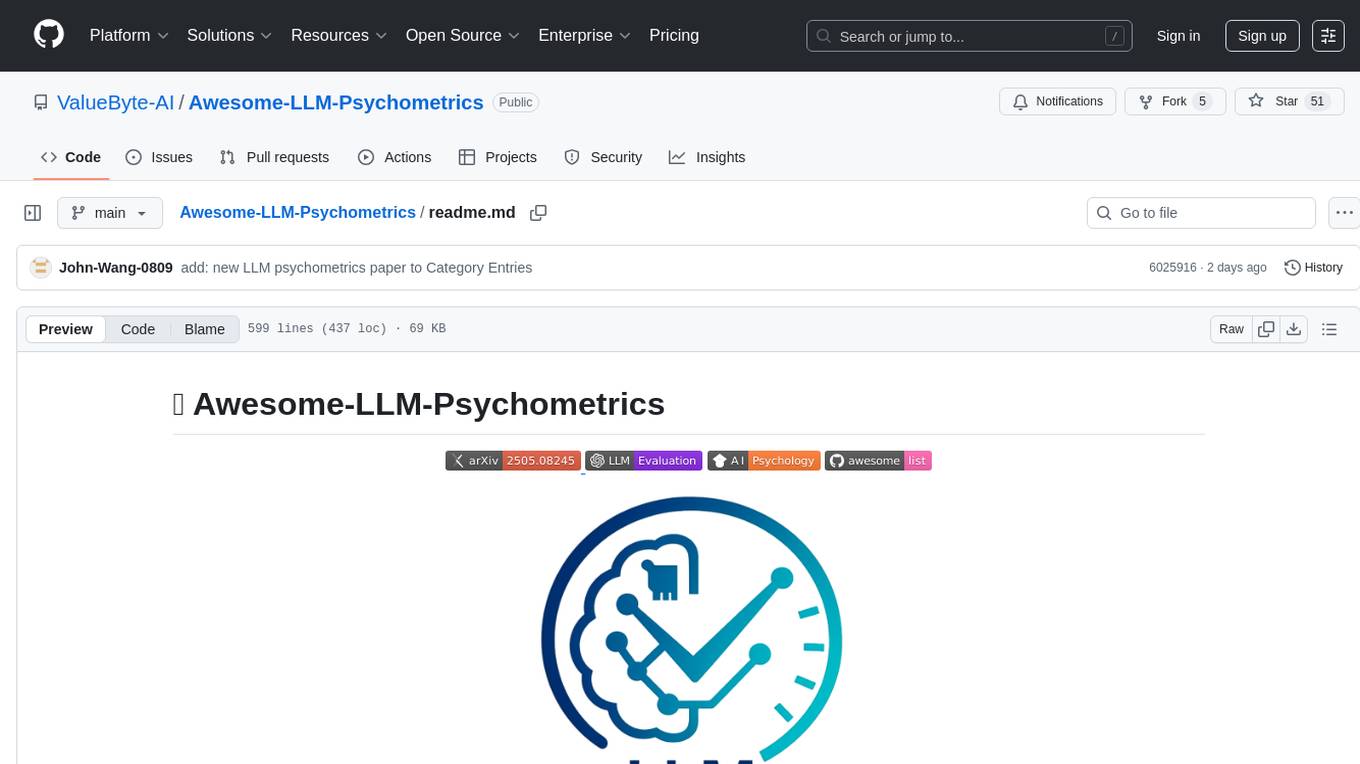Open the Actions tab
1360x764 pixels.
point(395,157)
